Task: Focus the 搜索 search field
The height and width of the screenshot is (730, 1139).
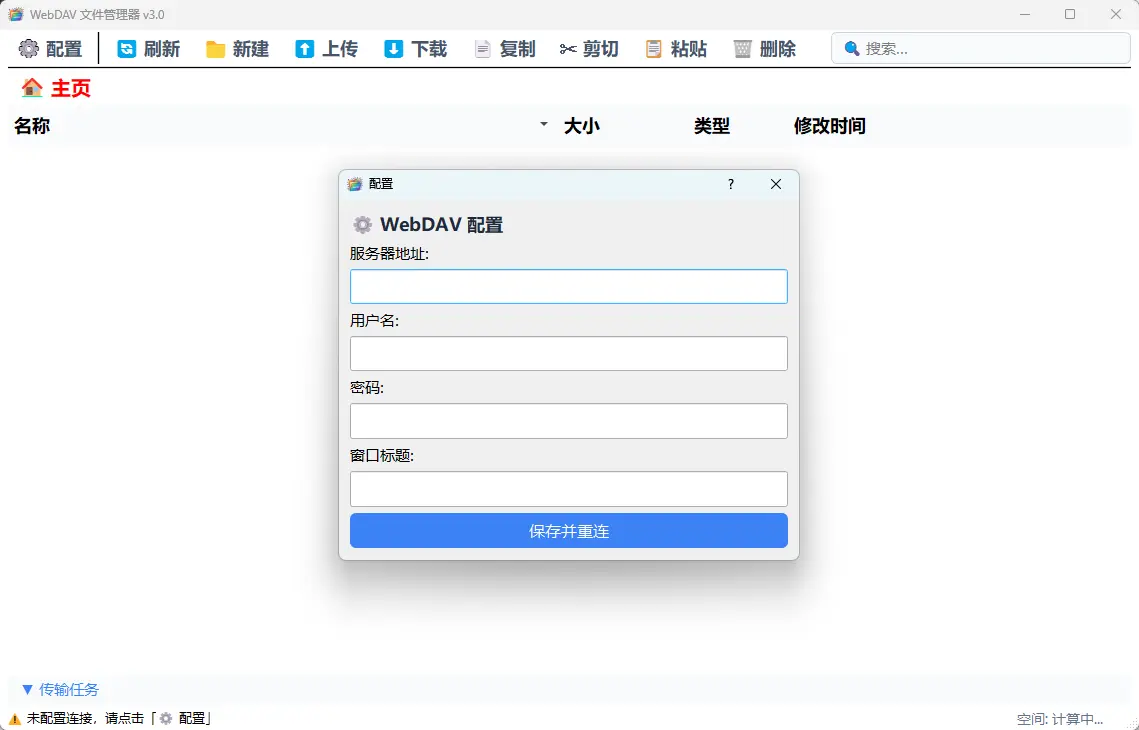Action: (x=981, y=49)
